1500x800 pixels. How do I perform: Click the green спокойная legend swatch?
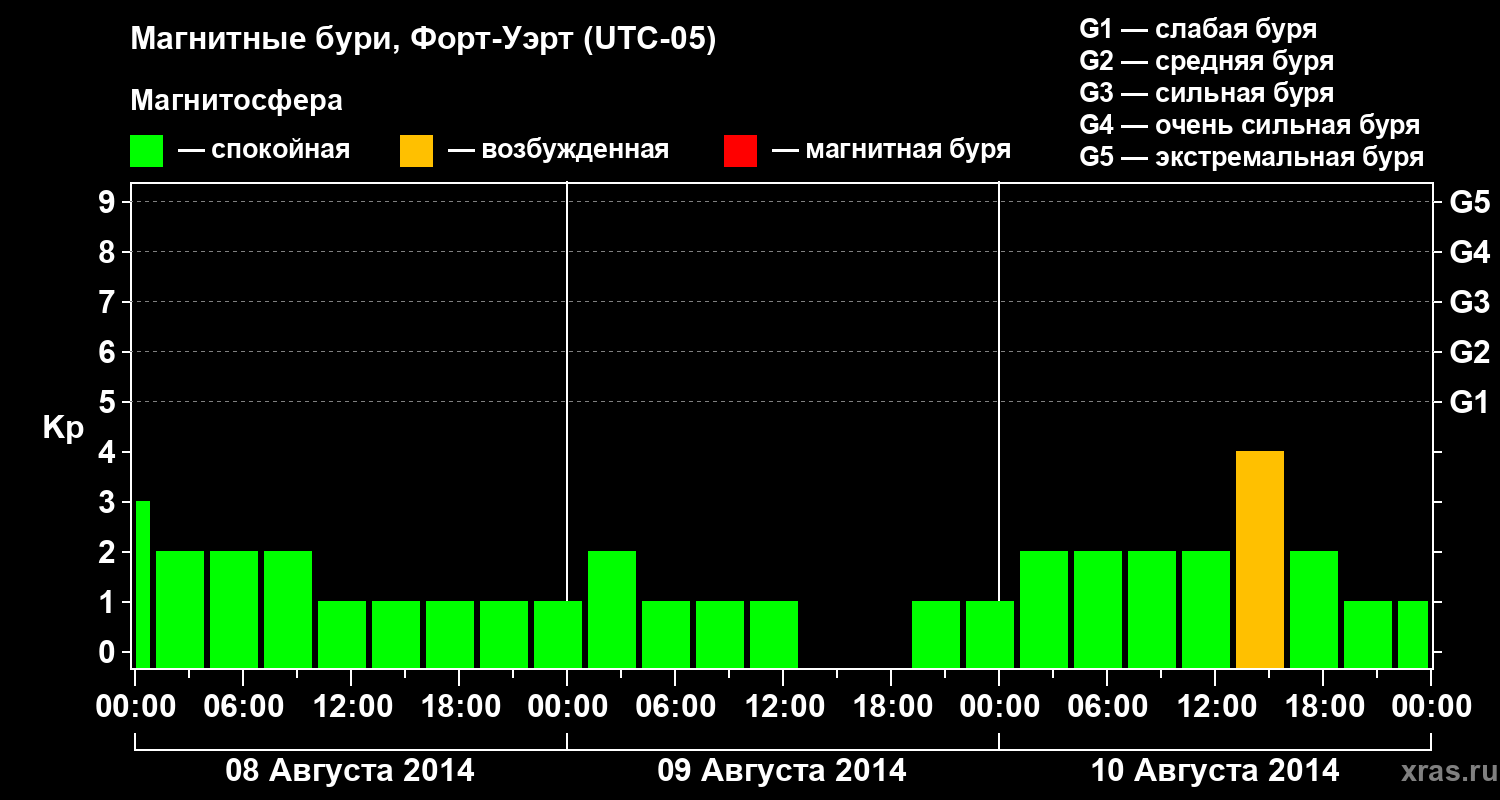(x=147, y=151)
